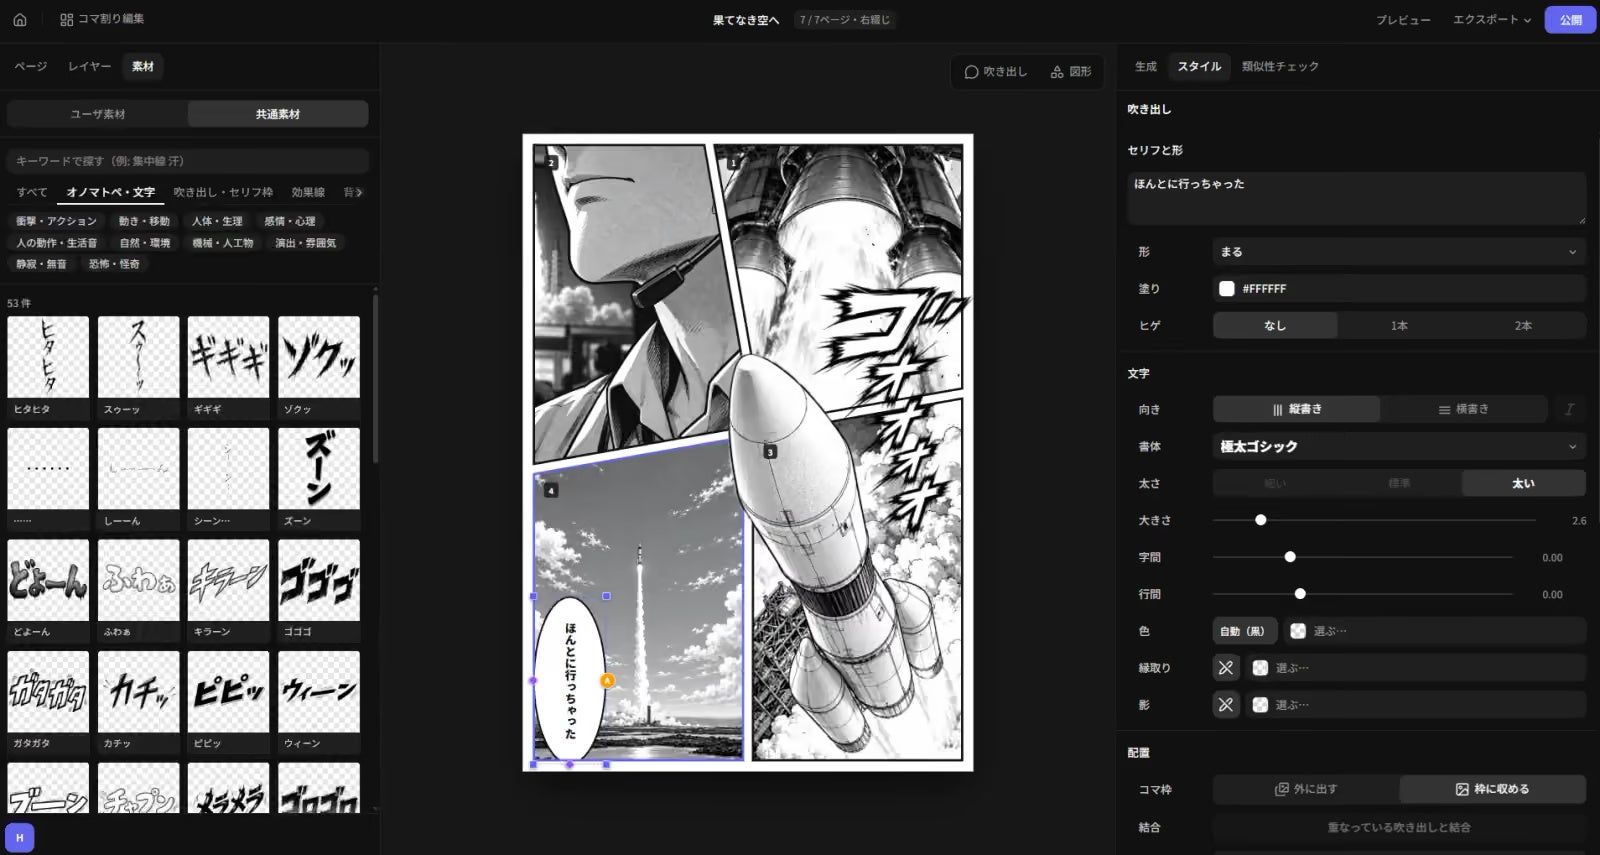Expand more asset categories with the arrow

[357, 192]
